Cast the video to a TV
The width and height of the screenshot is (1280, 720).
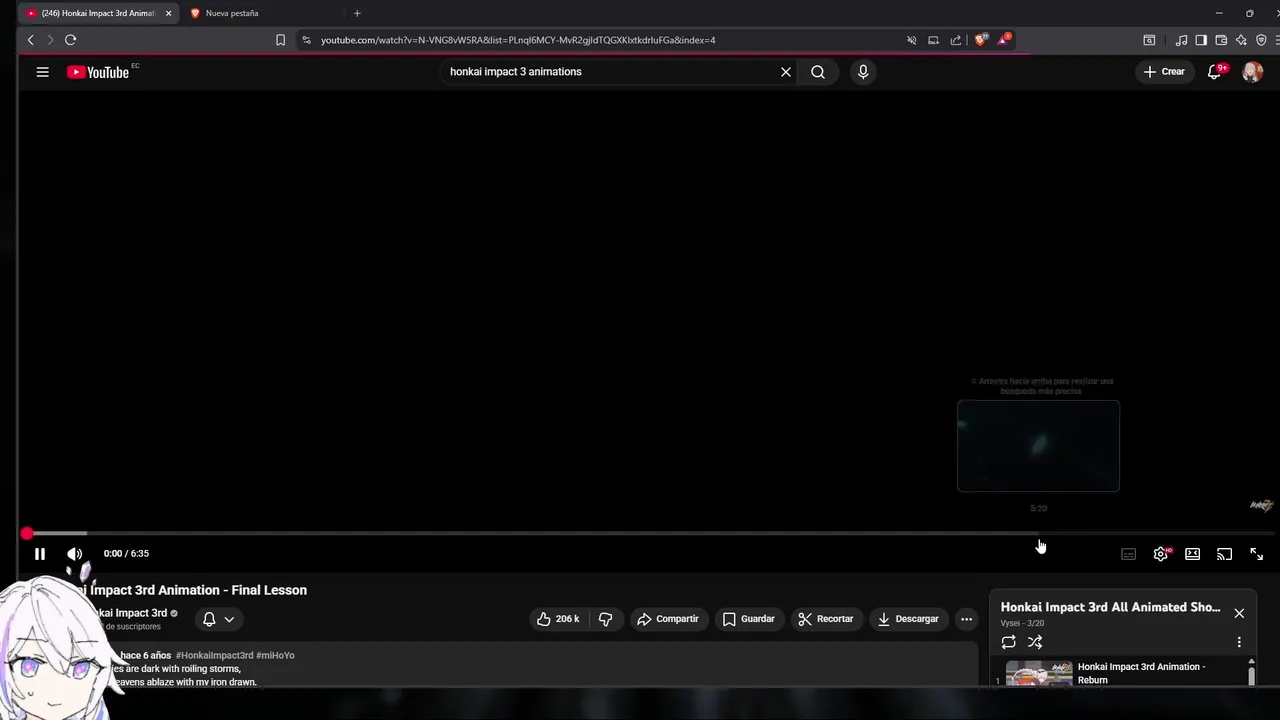point(1224,554)
